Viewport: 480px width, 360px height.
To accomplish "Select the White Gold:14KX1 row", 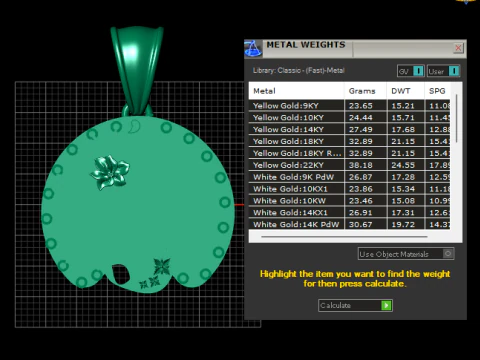I will 349,213.
